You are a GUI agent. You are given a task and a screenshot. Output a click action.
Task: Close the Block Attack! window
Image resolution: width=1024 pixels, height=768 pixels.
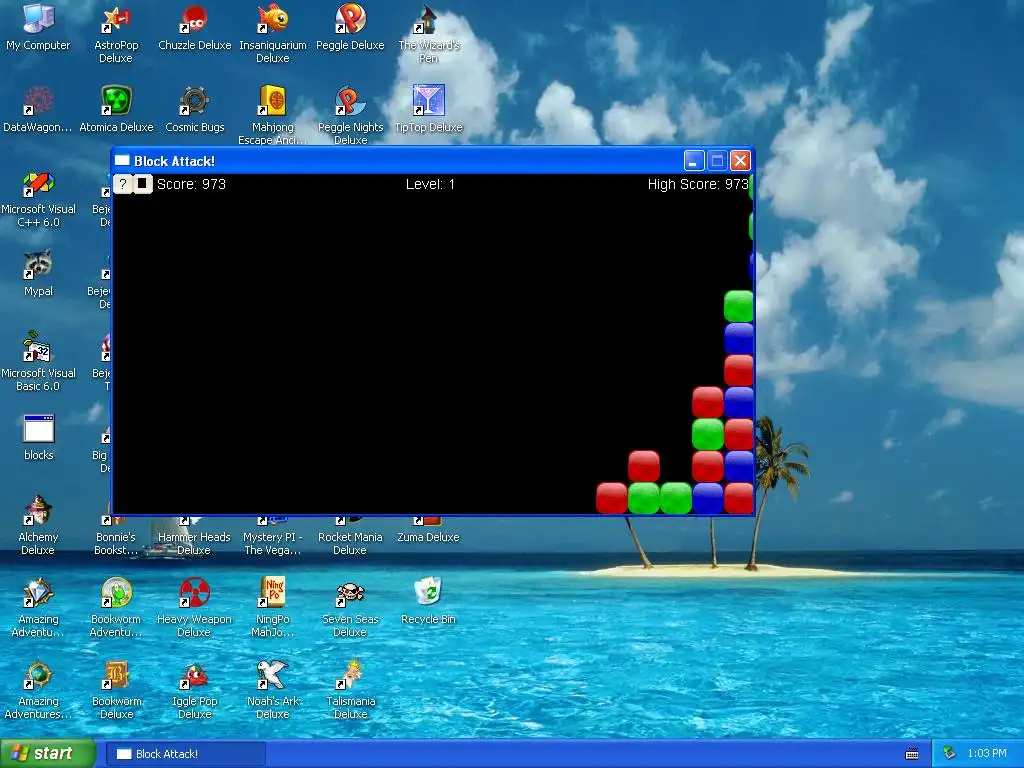click(x=740, y=161)
